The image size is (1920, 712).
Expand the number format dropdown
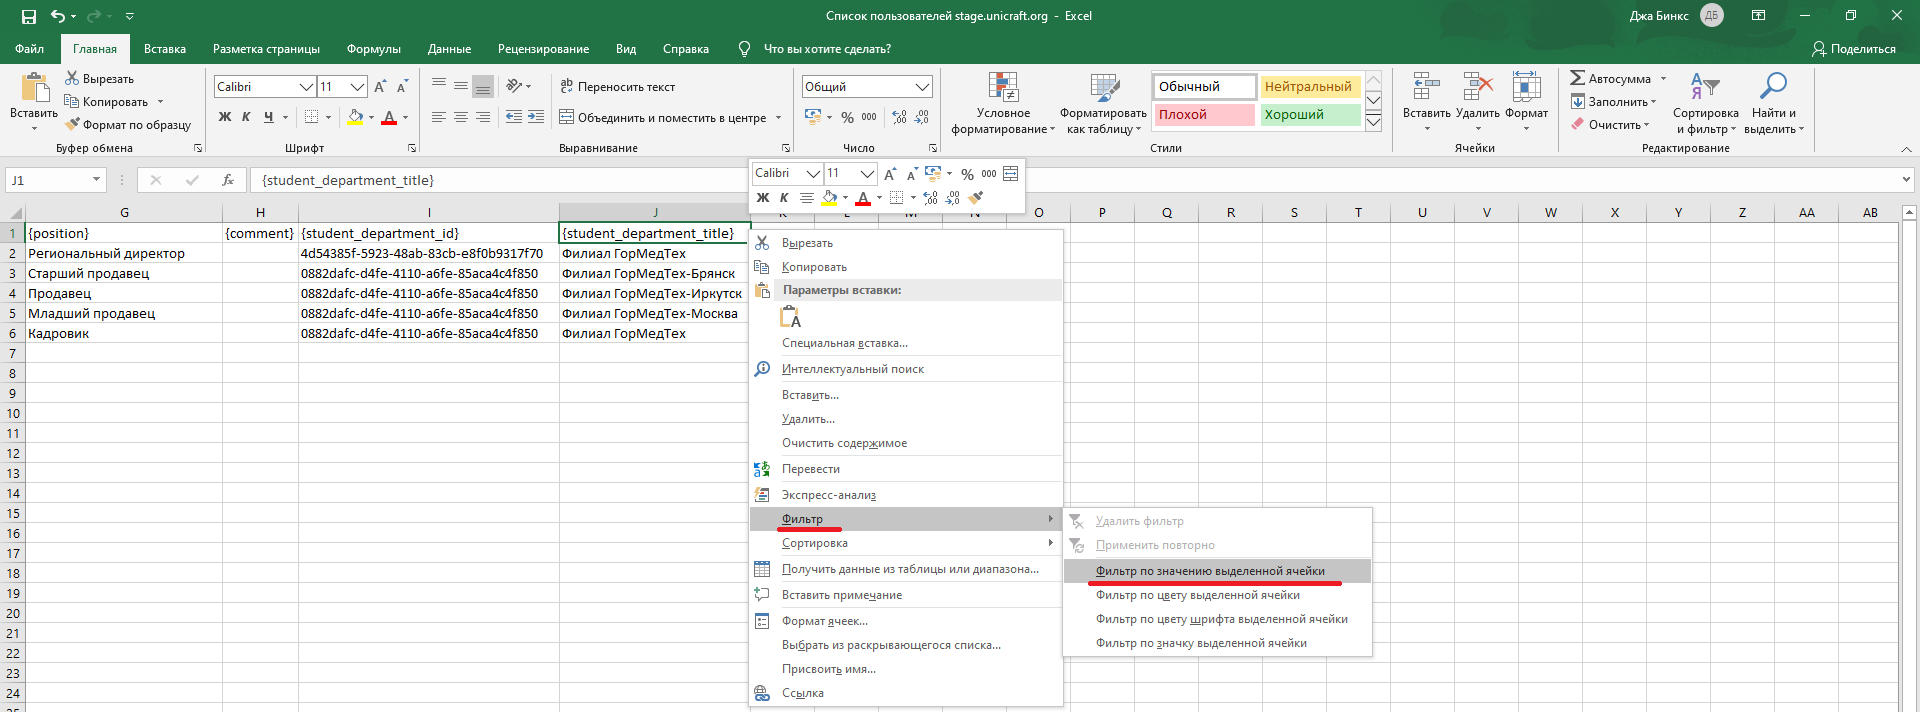click(x=922, y=87)
